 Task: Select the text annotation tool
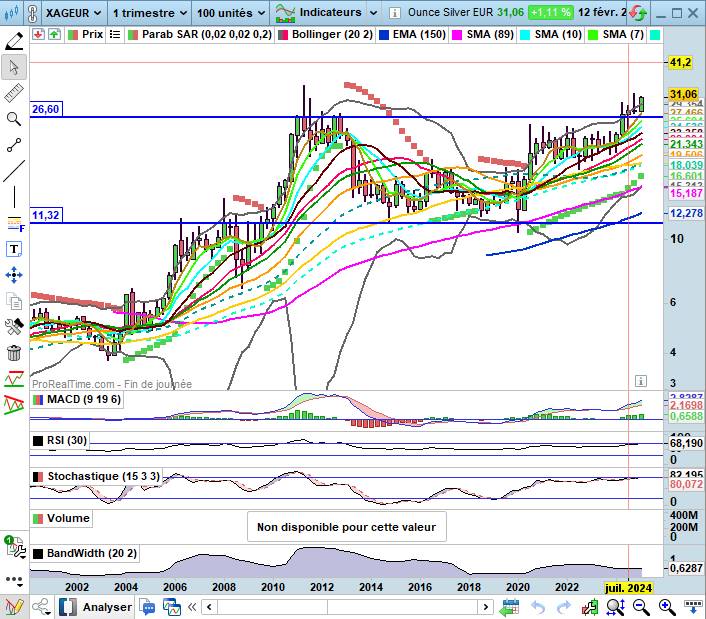pos(14,248)
